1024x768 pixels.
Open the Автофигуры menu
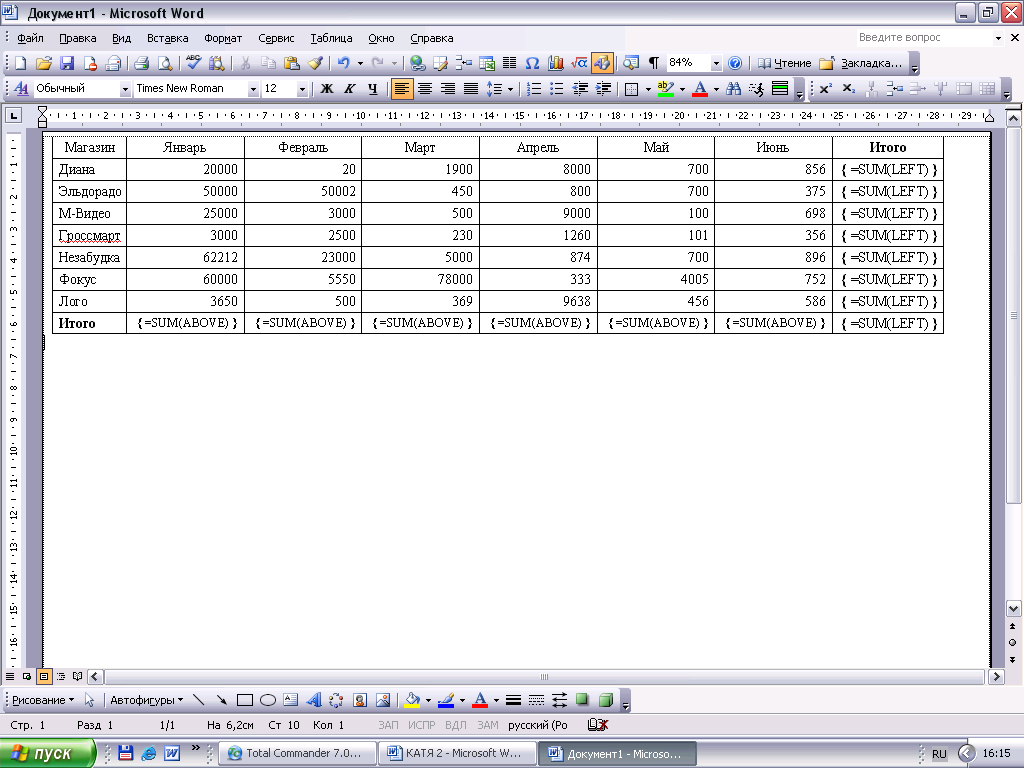146,700
